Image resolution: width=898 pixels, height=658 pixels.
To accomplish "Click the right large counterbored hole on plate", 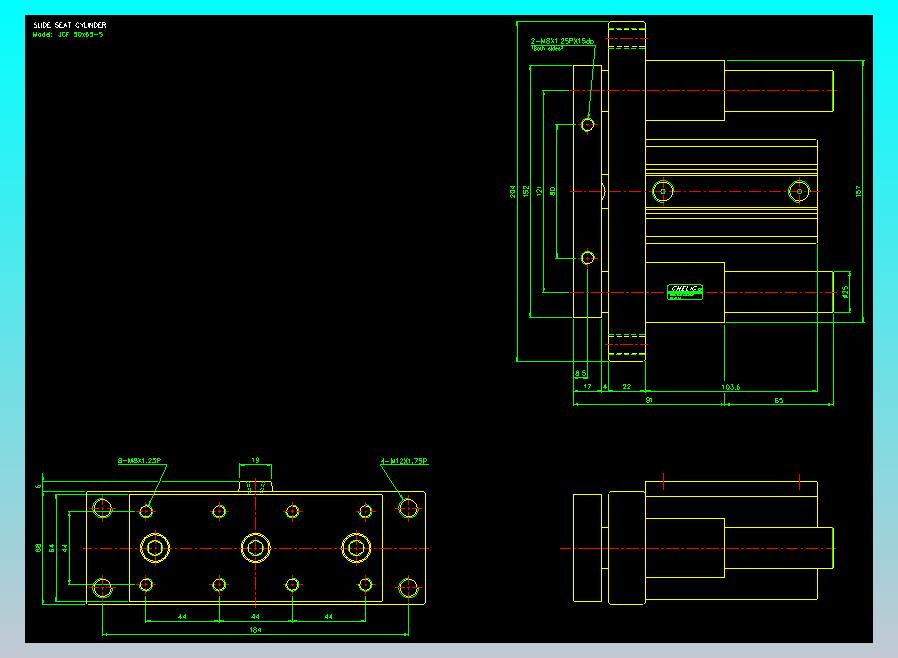I will point(356,548).
